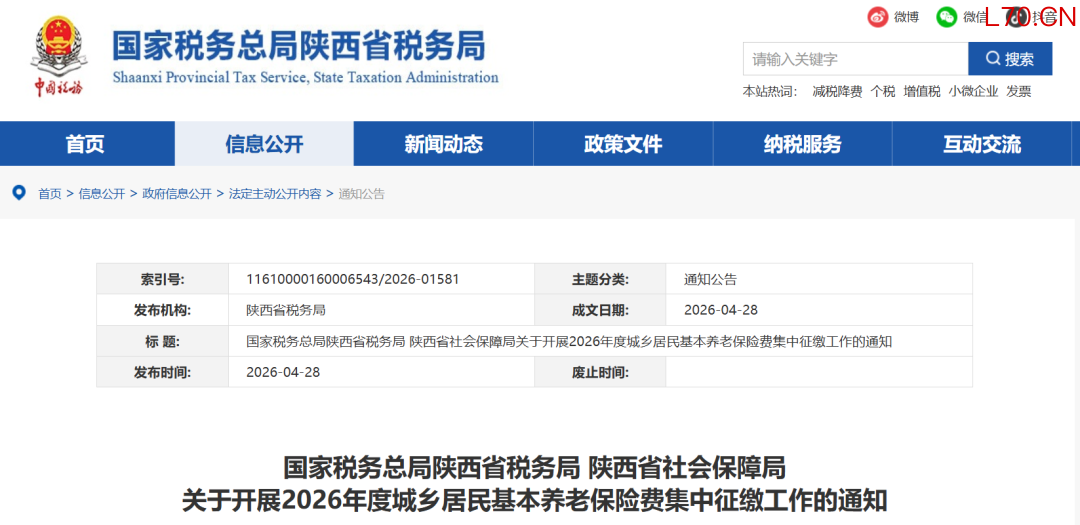
Task: Switch to 纳税服务 navigation tab
Action: 802,144
